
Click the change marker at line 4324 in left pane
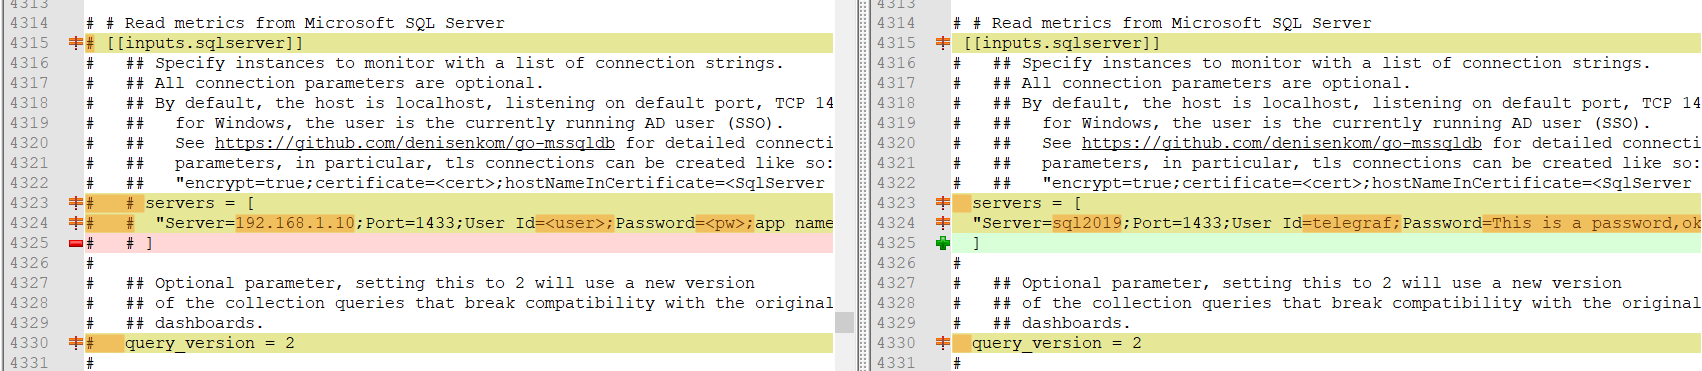click(76, 223)
